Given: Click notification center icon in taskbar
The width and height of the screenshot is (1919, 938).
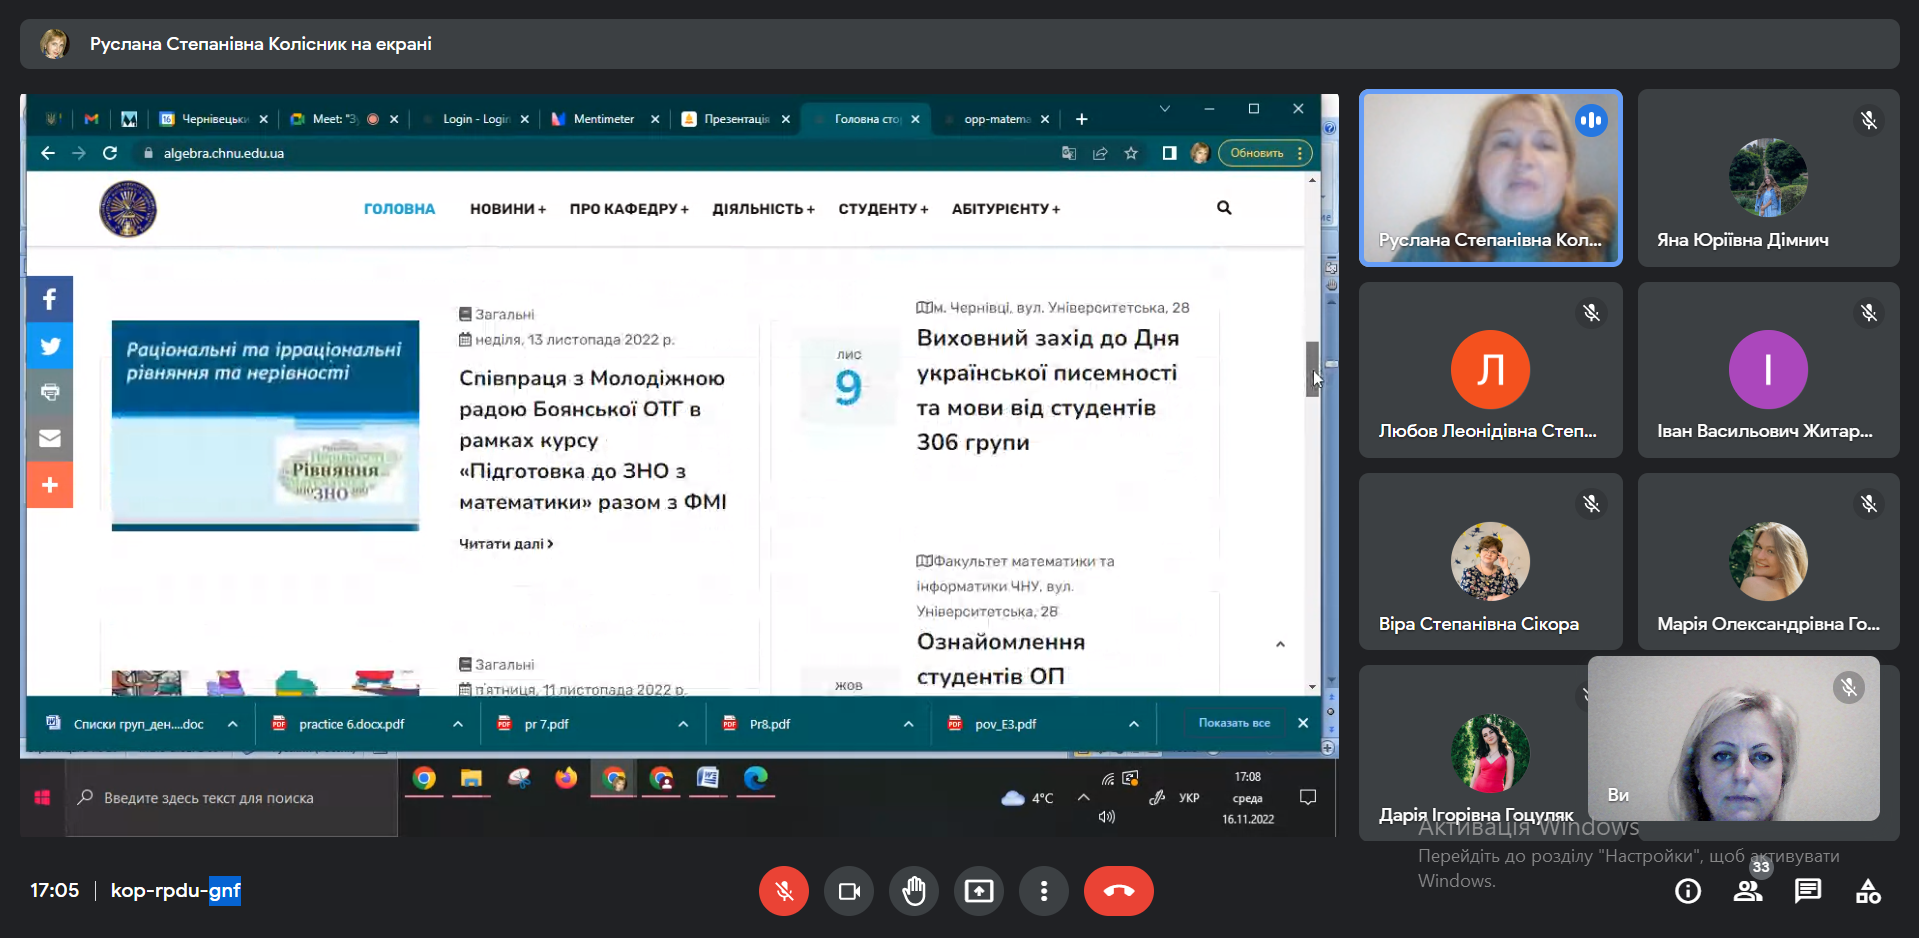Looking at the screenshot, I should pyautogui.click(x=1307, y=797).
